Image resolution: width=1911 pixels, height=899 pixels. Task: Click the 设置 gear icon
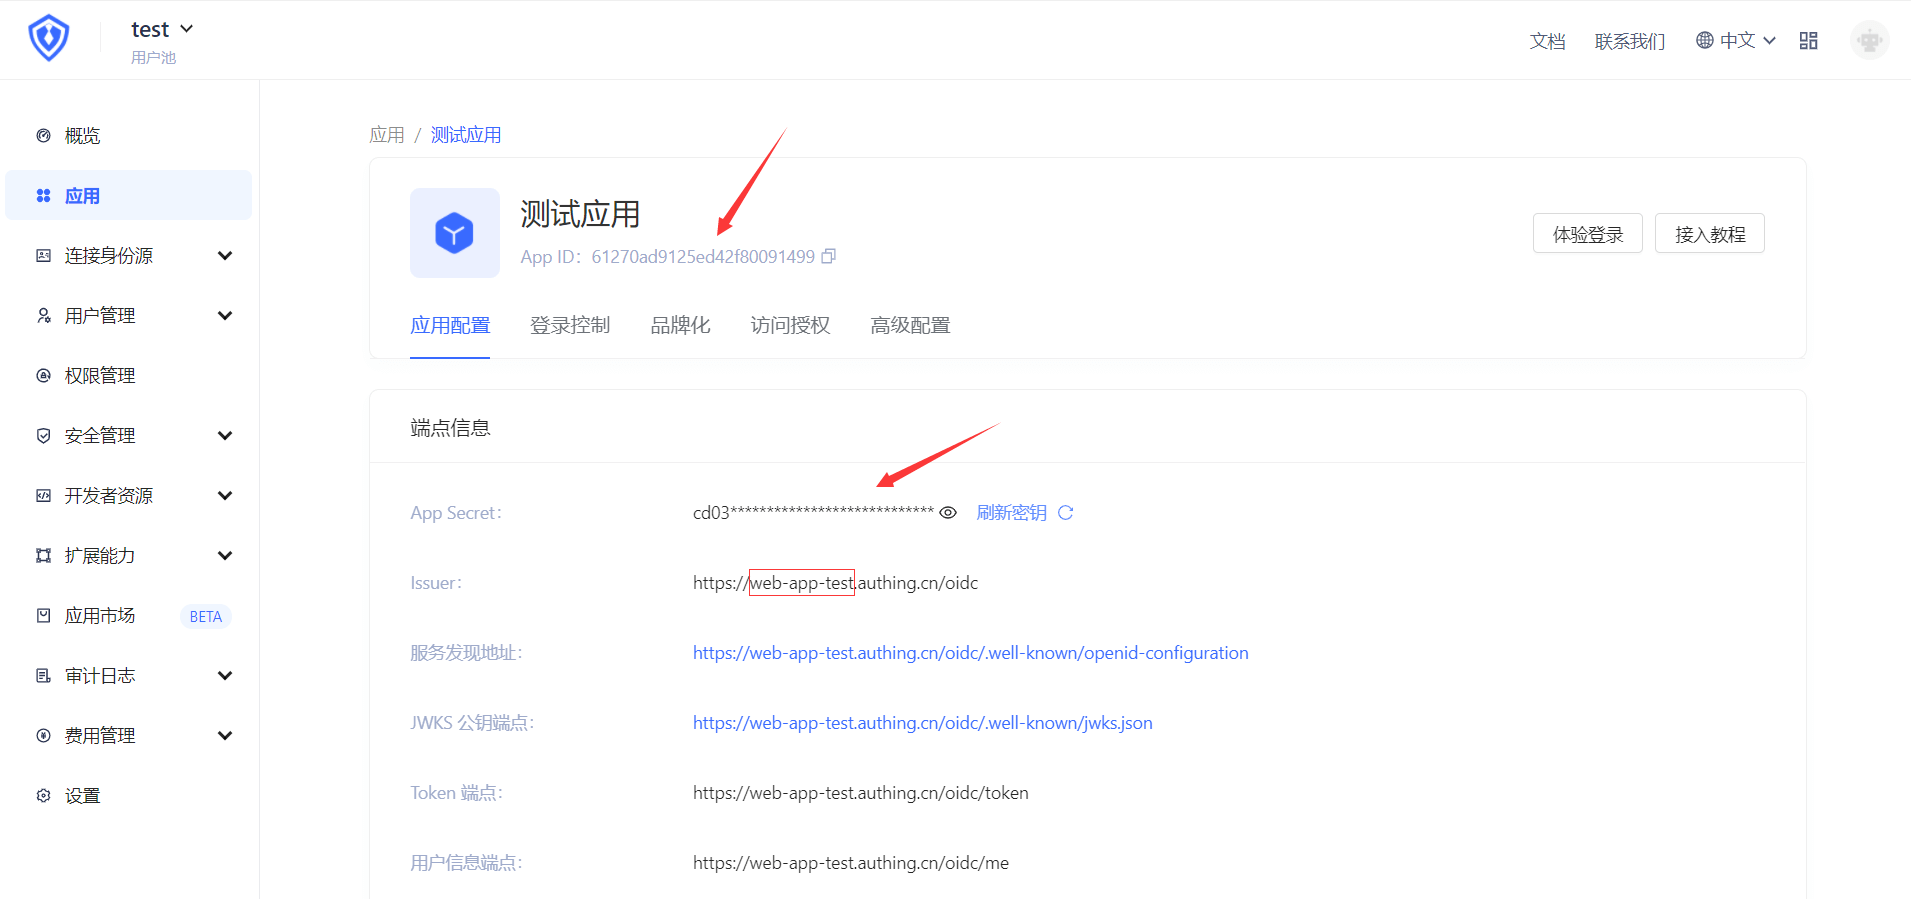[43, 796]
